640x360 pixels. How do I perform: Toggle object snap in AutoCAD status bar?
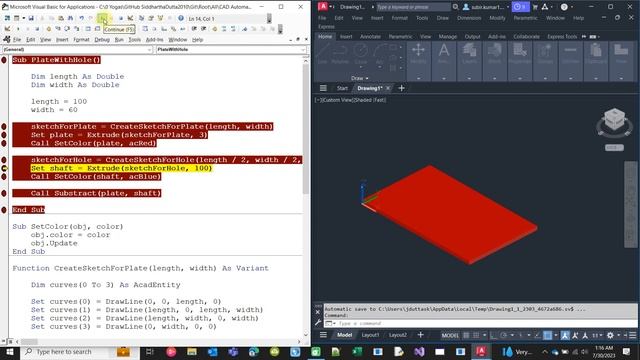[x=547, y=335]
